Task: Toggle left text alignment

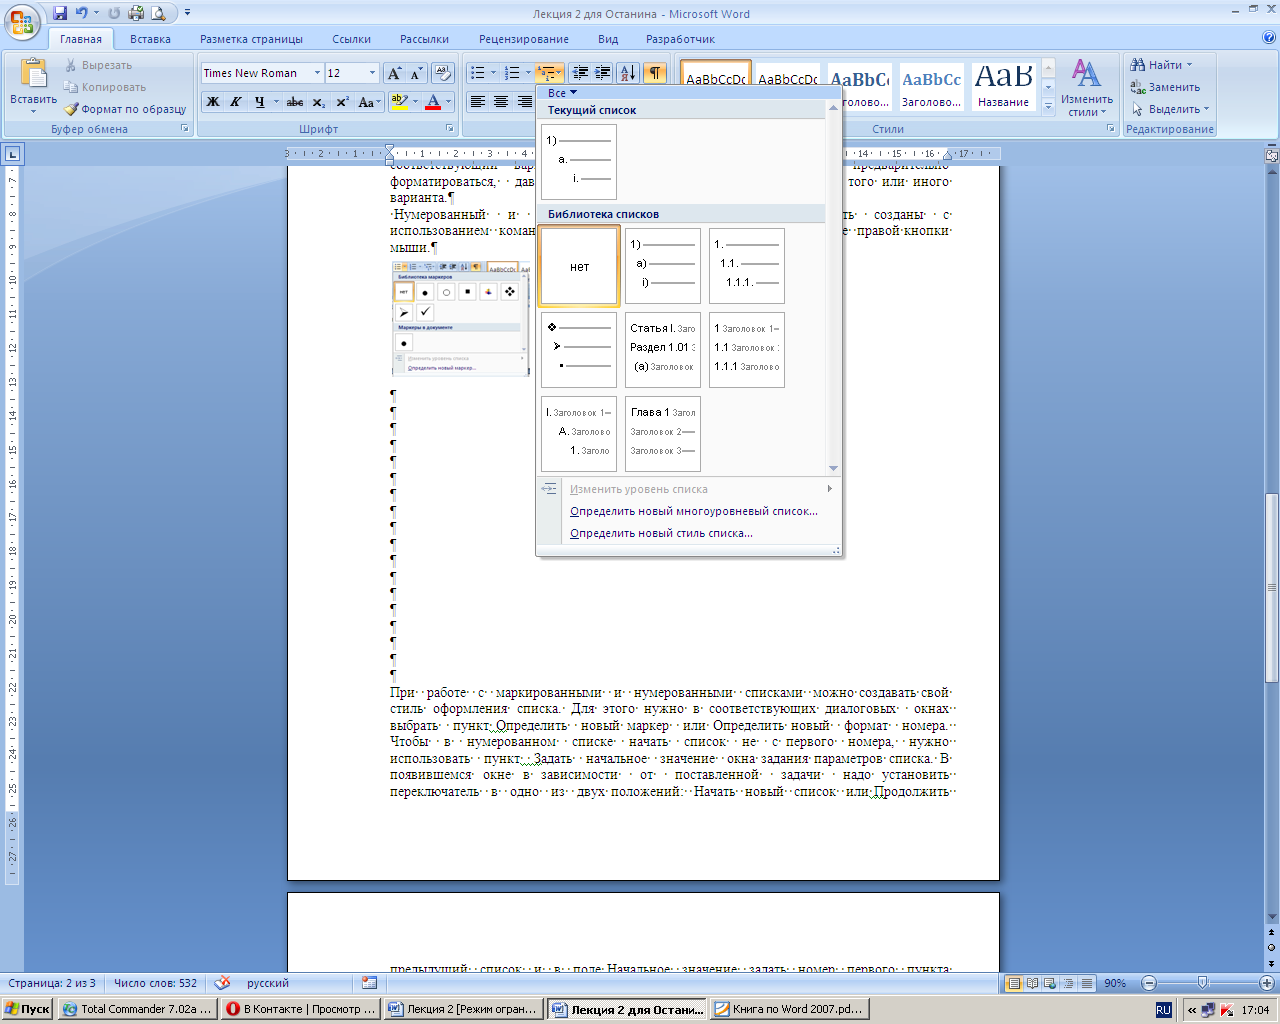Action: click(478, 102)
